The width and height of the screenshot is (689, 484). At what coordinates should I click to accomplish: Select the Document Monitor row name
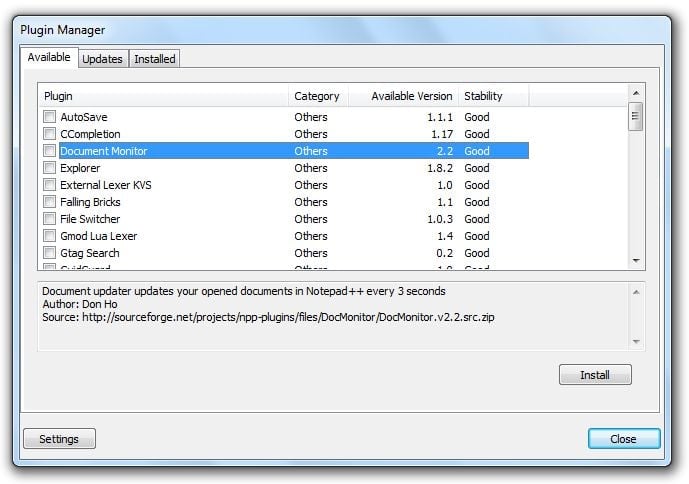[x=104, y=151]
